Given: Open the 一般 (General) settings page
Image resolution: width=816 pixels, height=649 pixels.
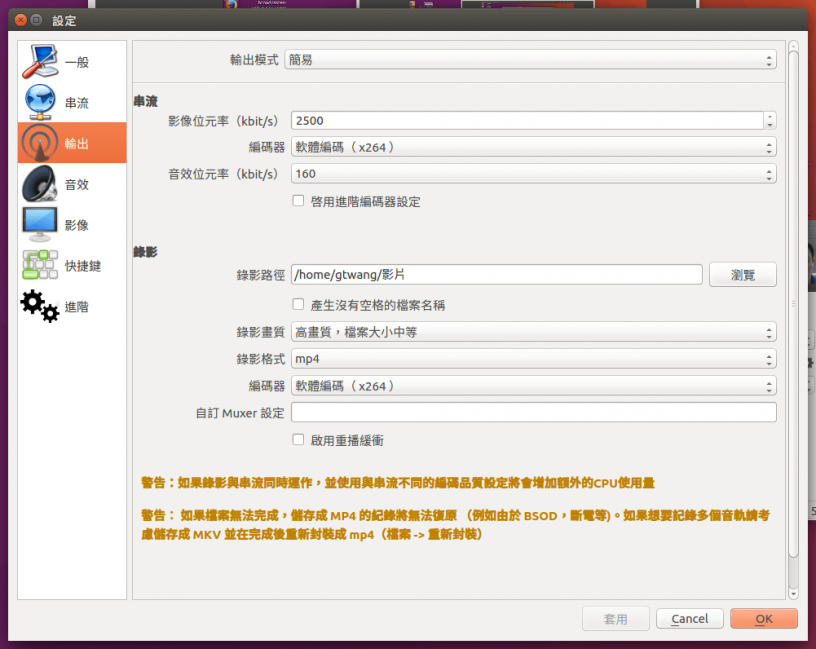Looking at the screenshot, I should point(71,60).
